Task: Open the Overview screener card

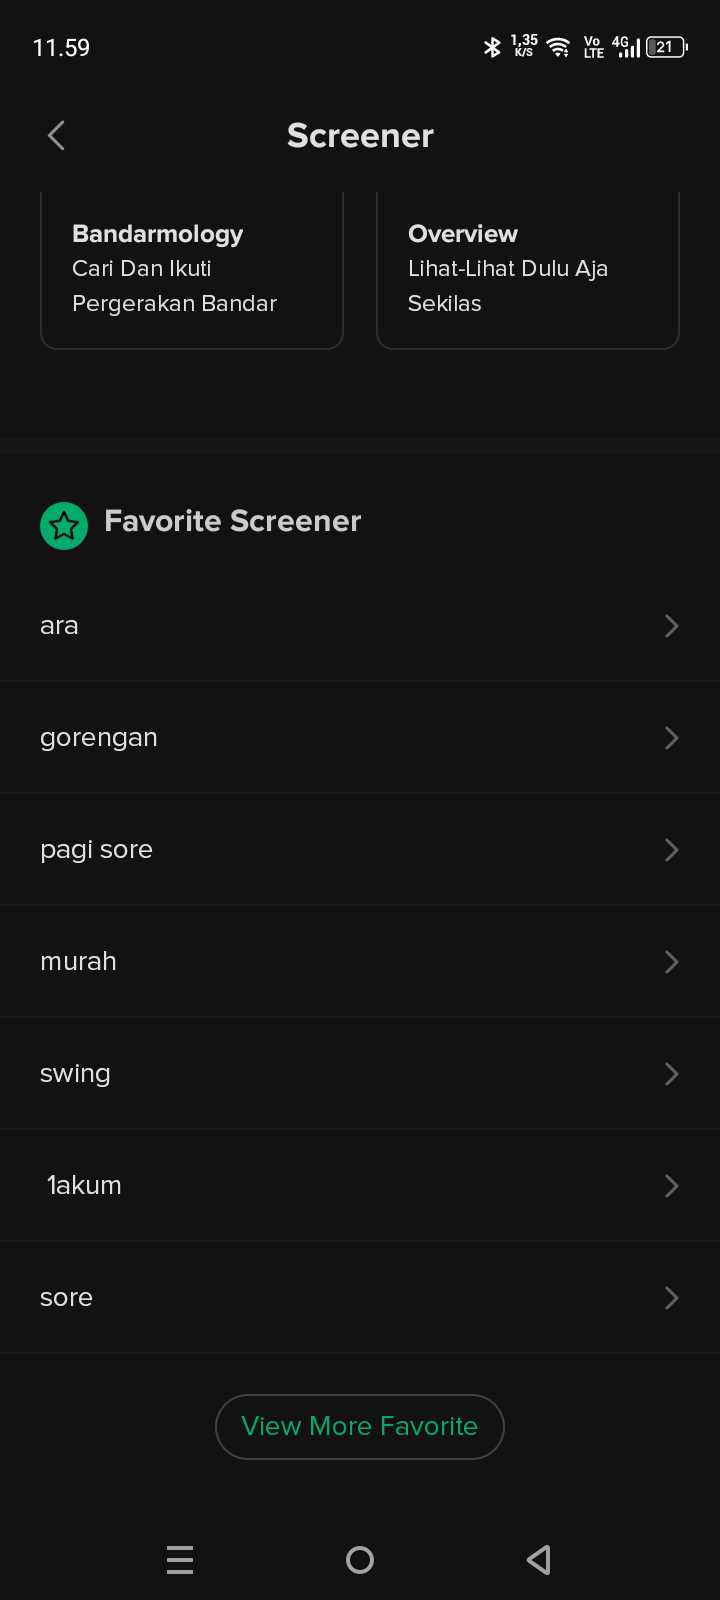Action: [x=527, y=269]
